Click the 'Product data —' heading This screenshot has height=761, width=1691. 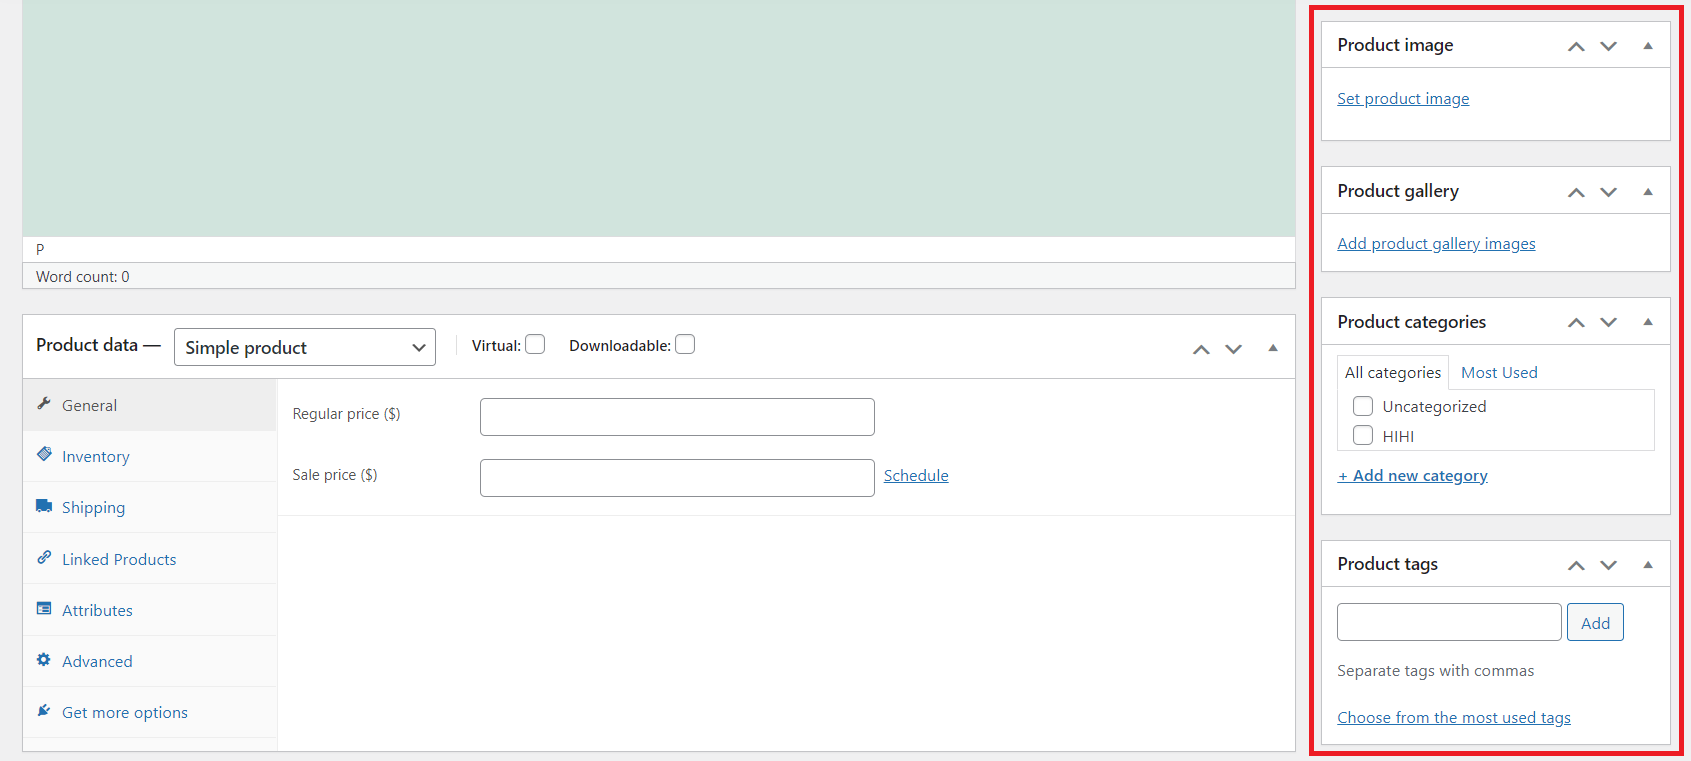(98, 345)
